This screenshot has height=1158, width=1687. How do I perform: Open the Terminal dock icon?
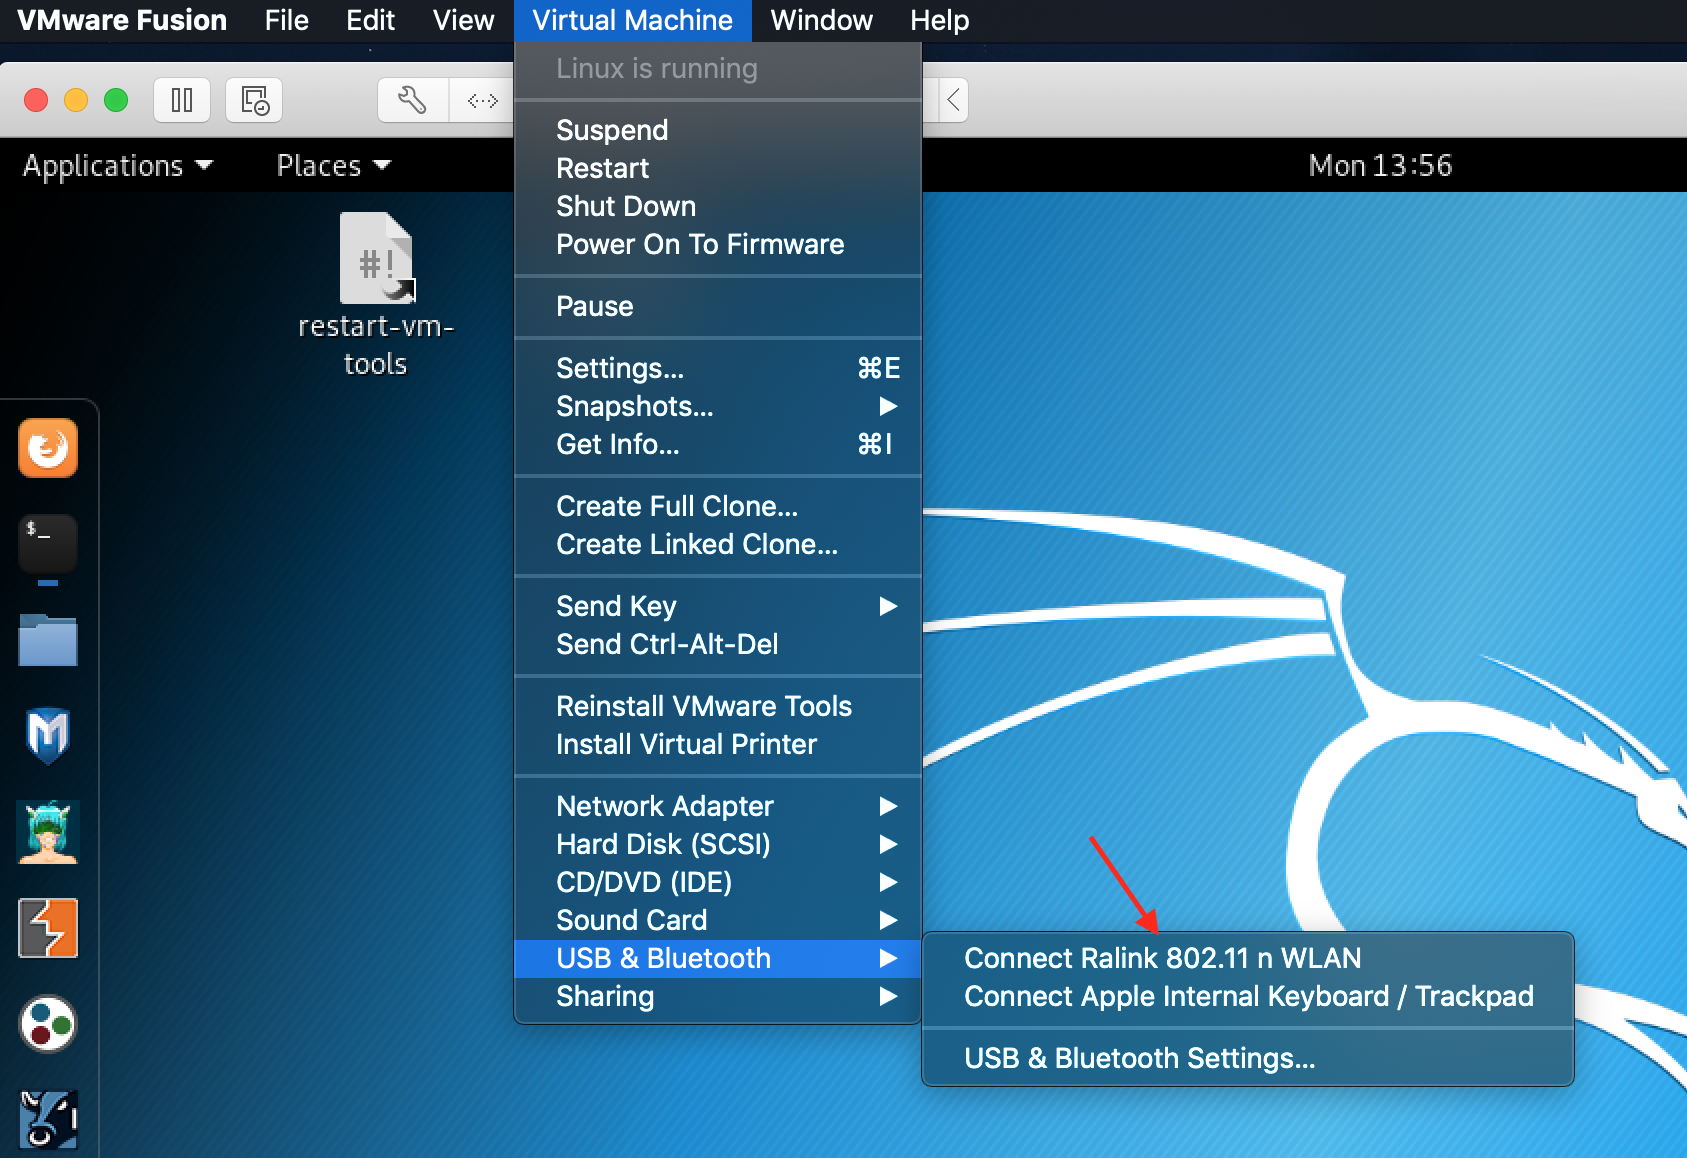(48, 544)
